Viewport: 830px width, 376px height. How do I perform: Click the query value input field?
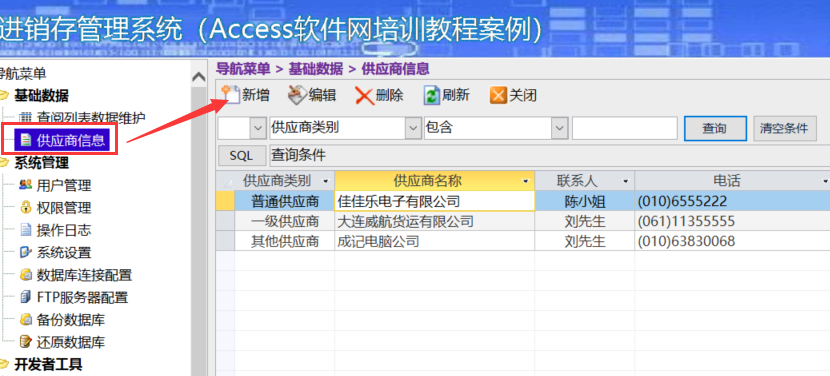coord(625,129)
